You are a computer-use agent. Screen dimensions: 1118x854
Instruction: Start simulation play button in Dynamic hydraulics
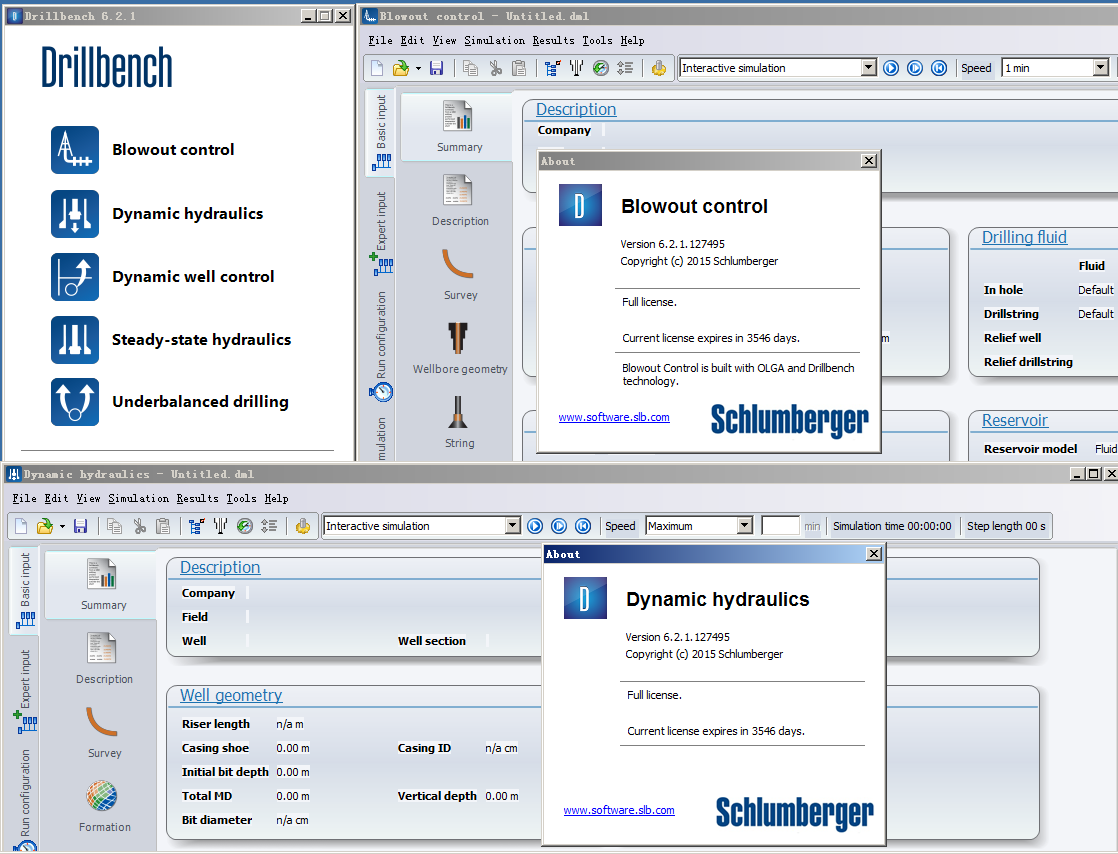point(535,526)
